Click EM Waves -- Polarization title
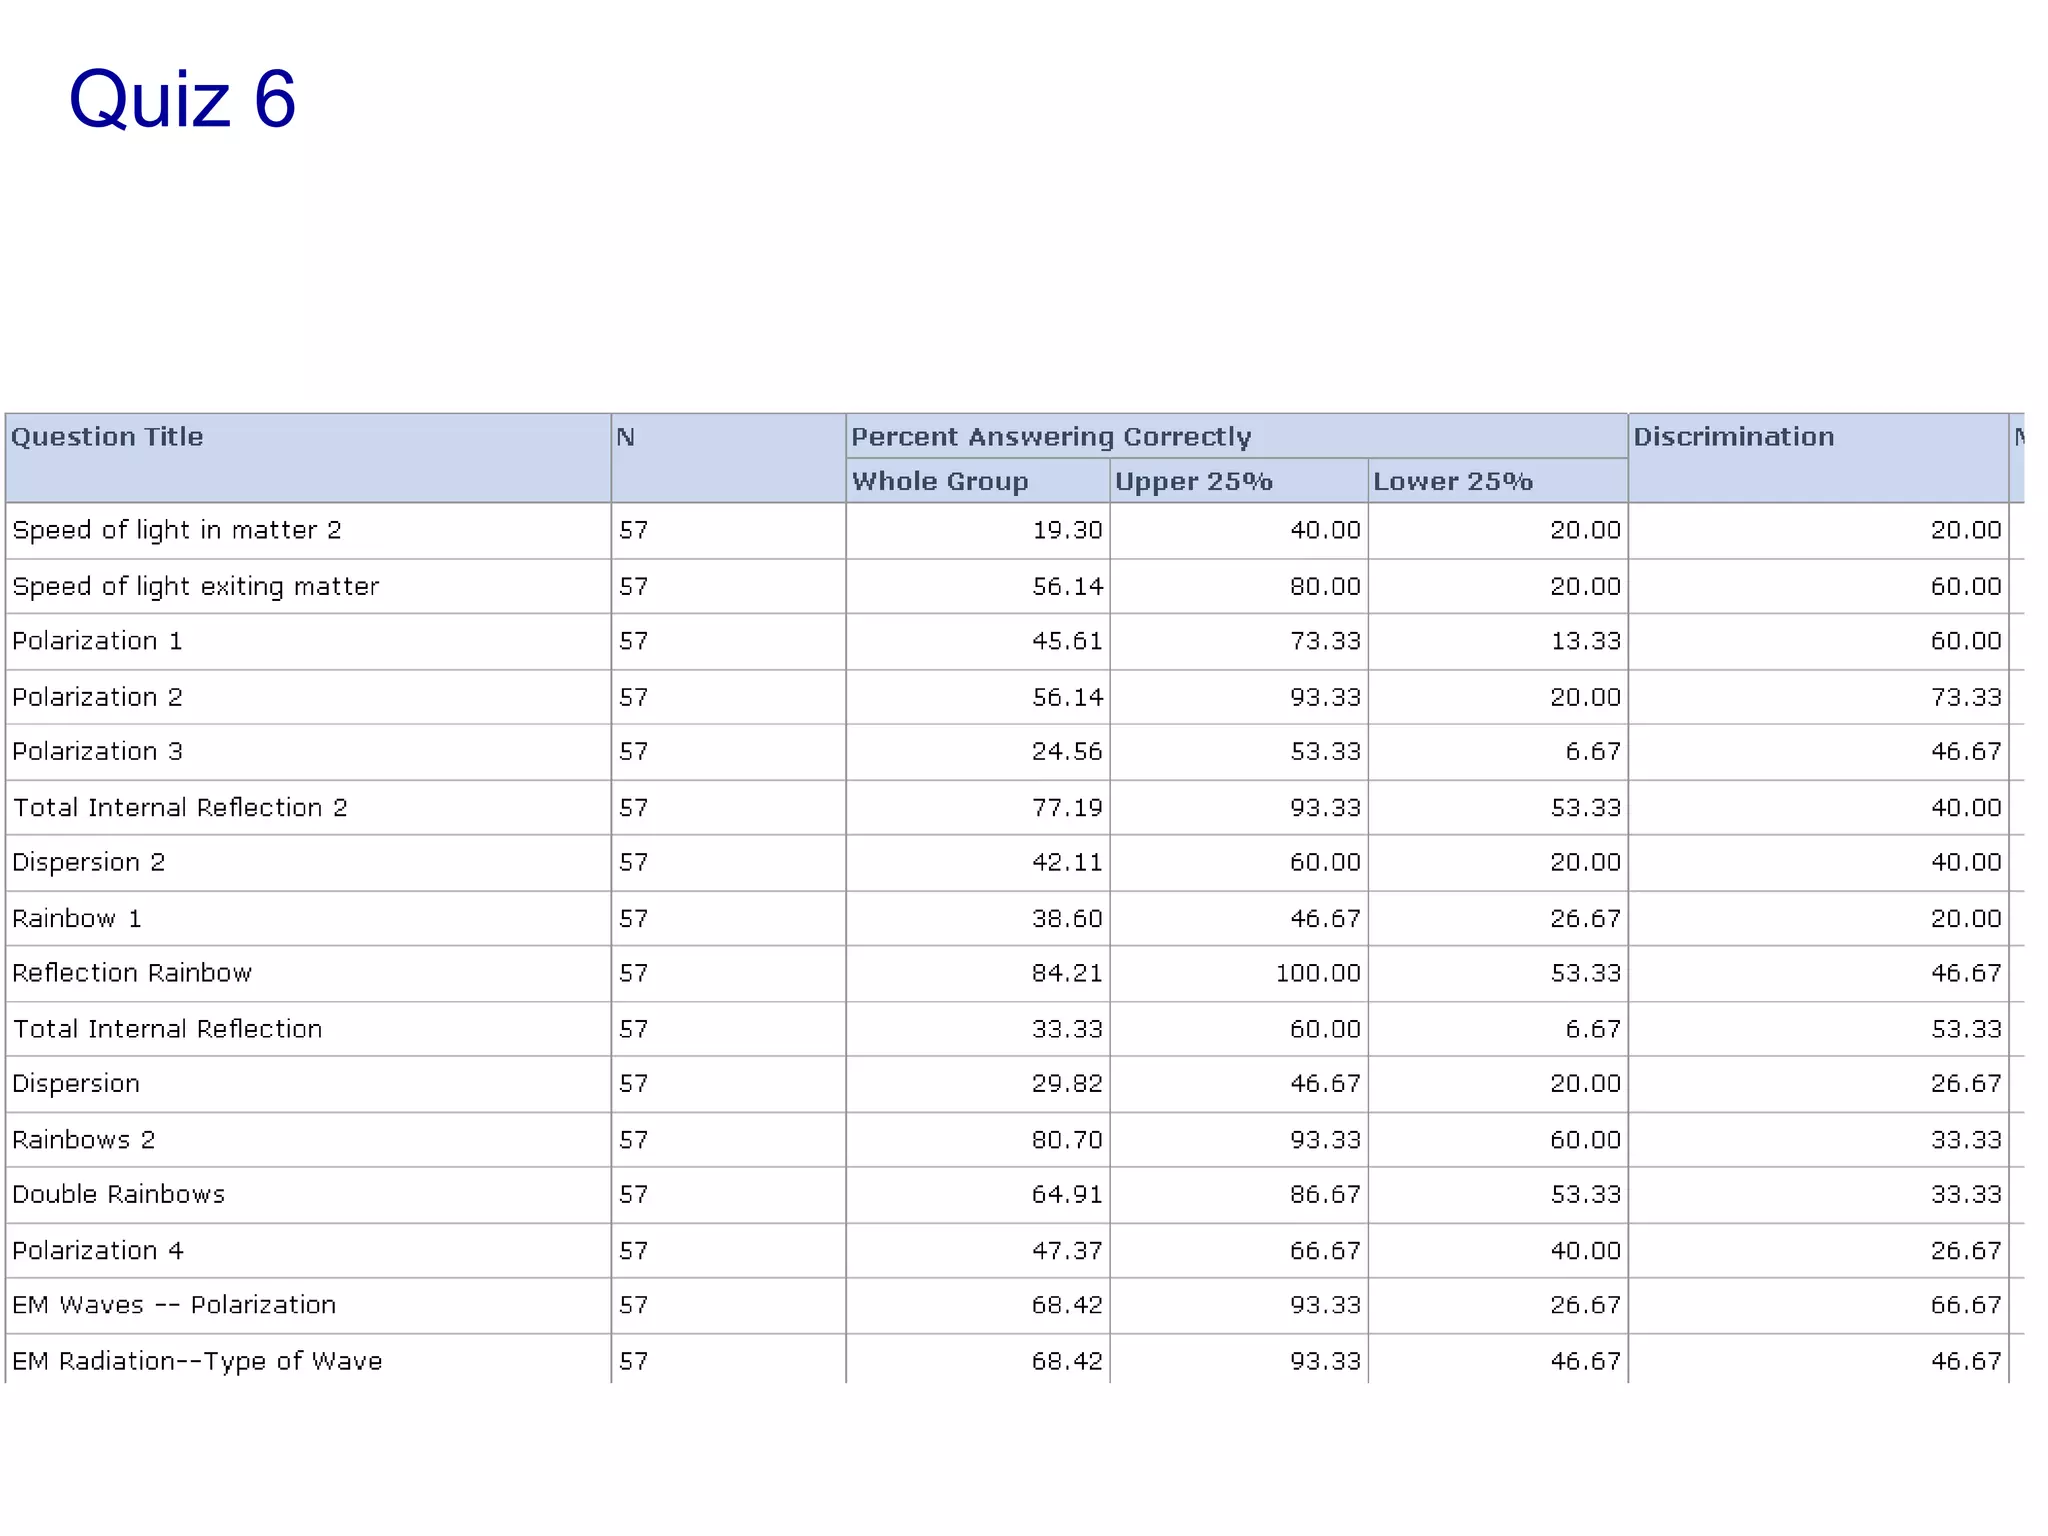 coord(174,1305)
